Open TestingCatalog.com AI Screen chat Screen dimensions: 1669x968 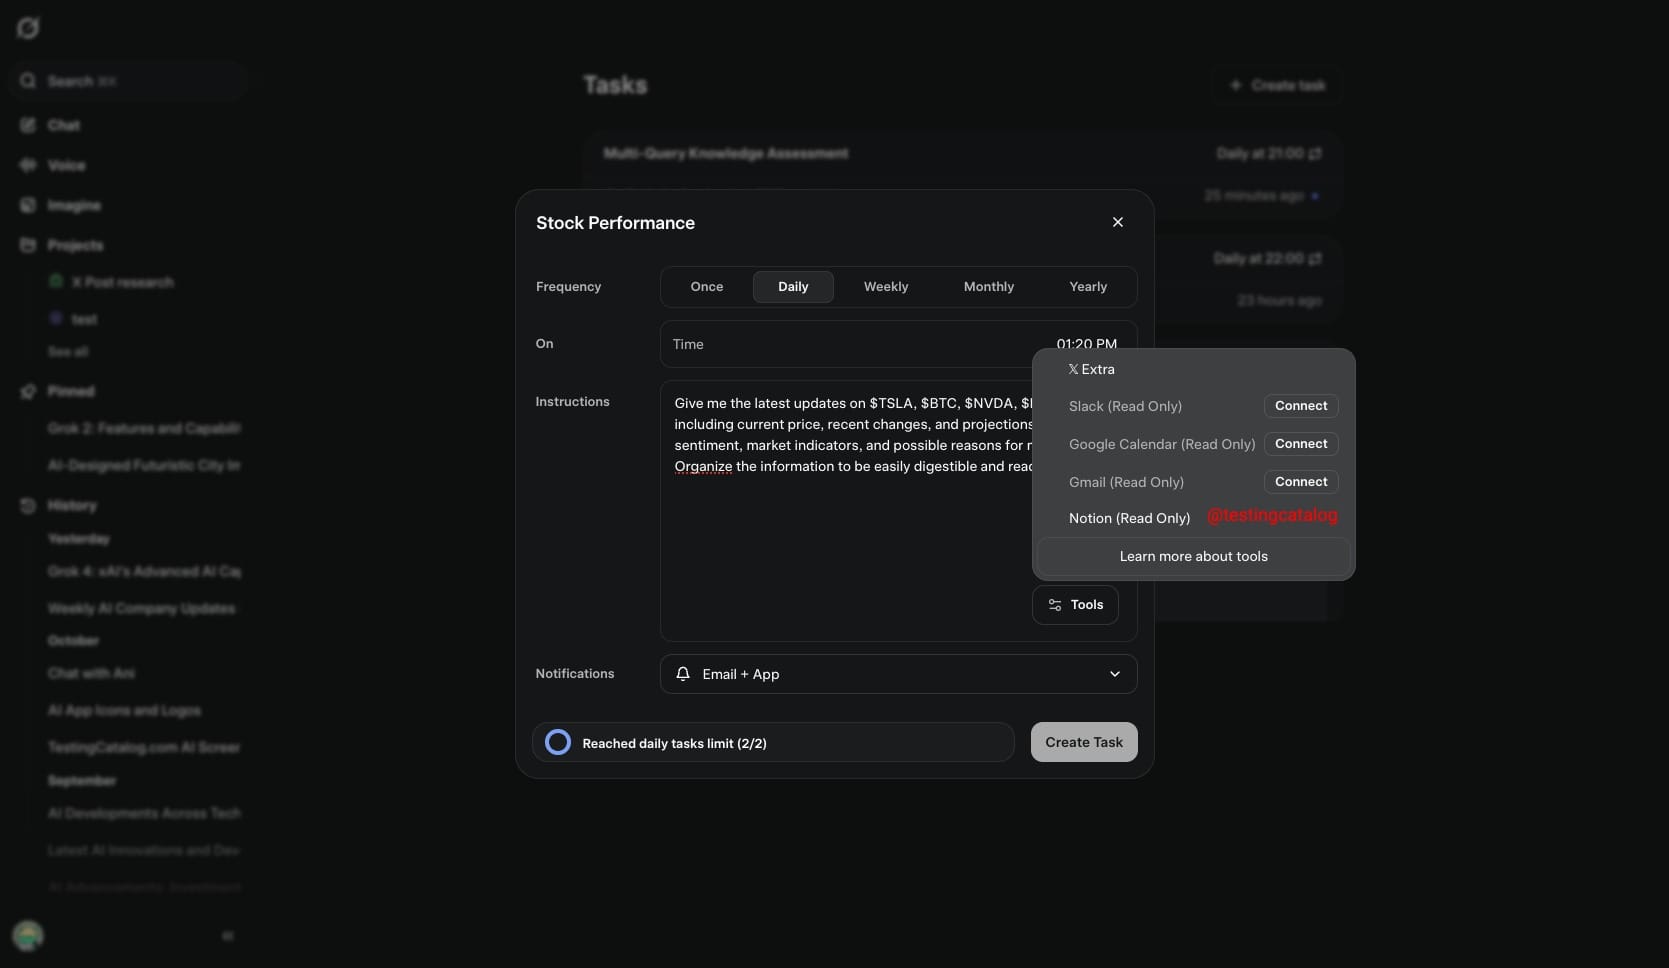click(144, 747)
